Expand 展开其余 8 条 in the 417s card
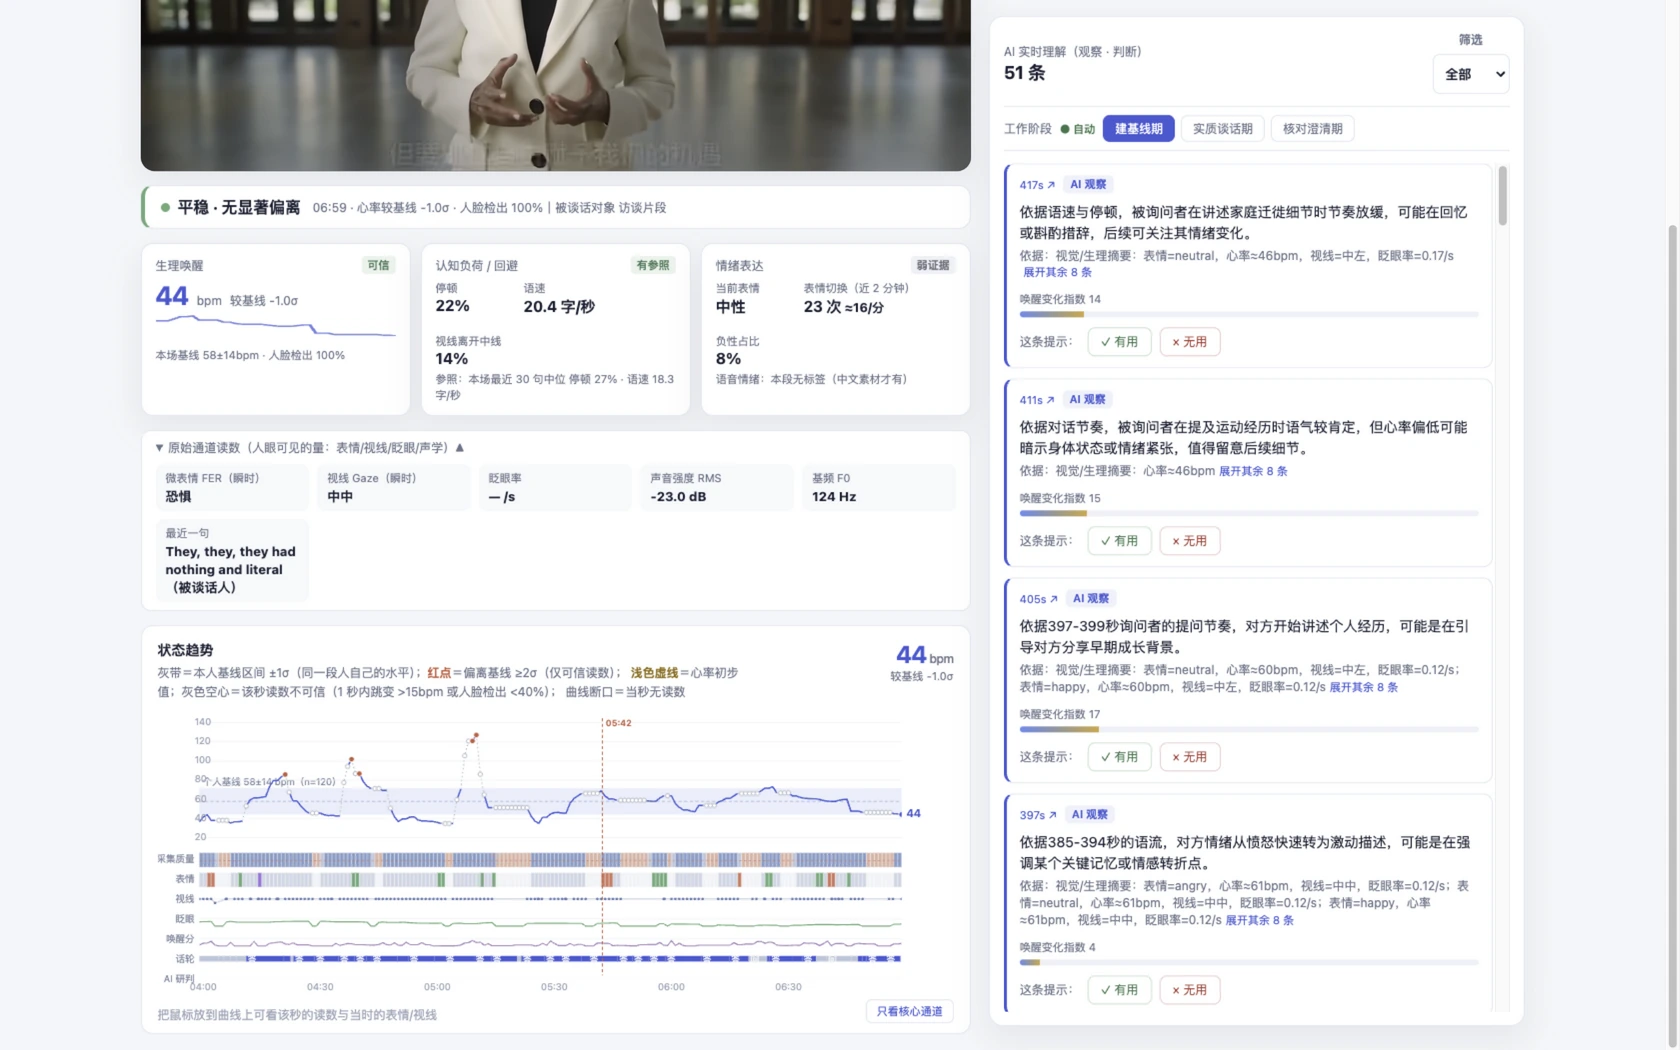1680x1050 pixels. pos(1057,272)
